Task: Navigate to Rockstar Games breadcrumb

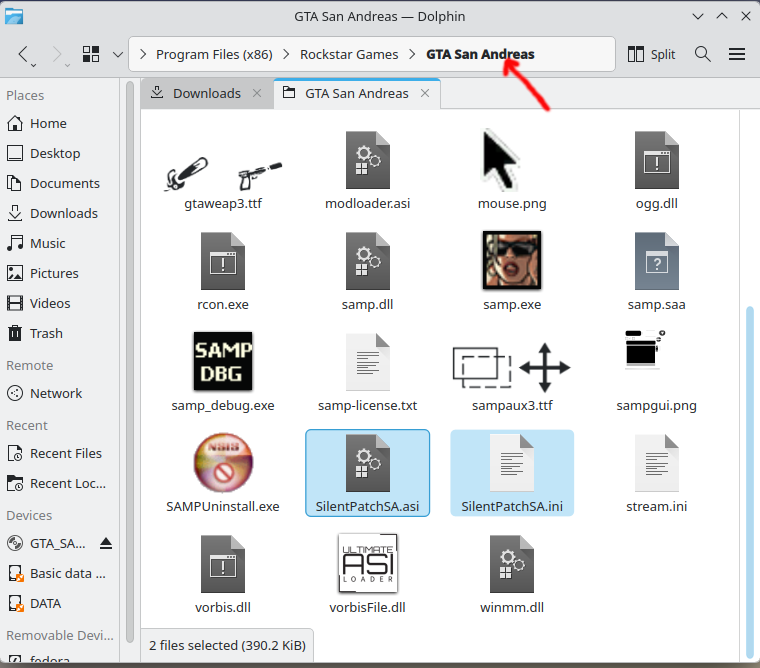Action: point(349,54)
